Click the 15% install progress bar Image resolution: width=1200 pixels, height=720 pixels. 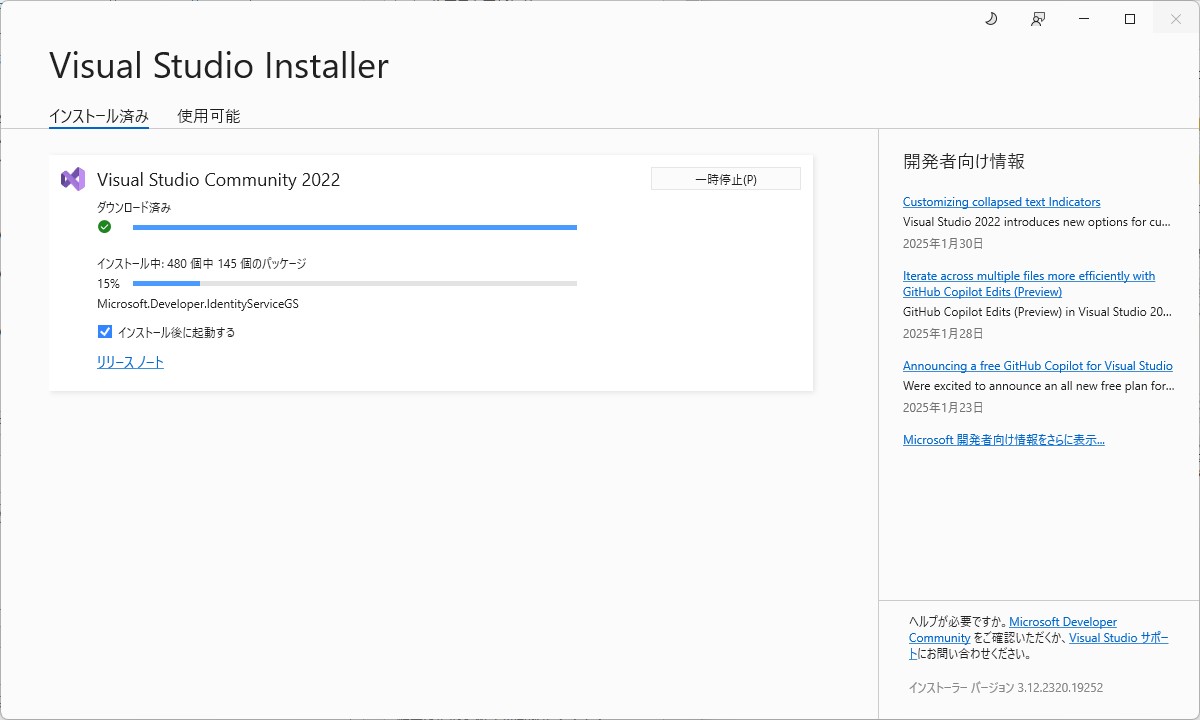pos(355,284)
